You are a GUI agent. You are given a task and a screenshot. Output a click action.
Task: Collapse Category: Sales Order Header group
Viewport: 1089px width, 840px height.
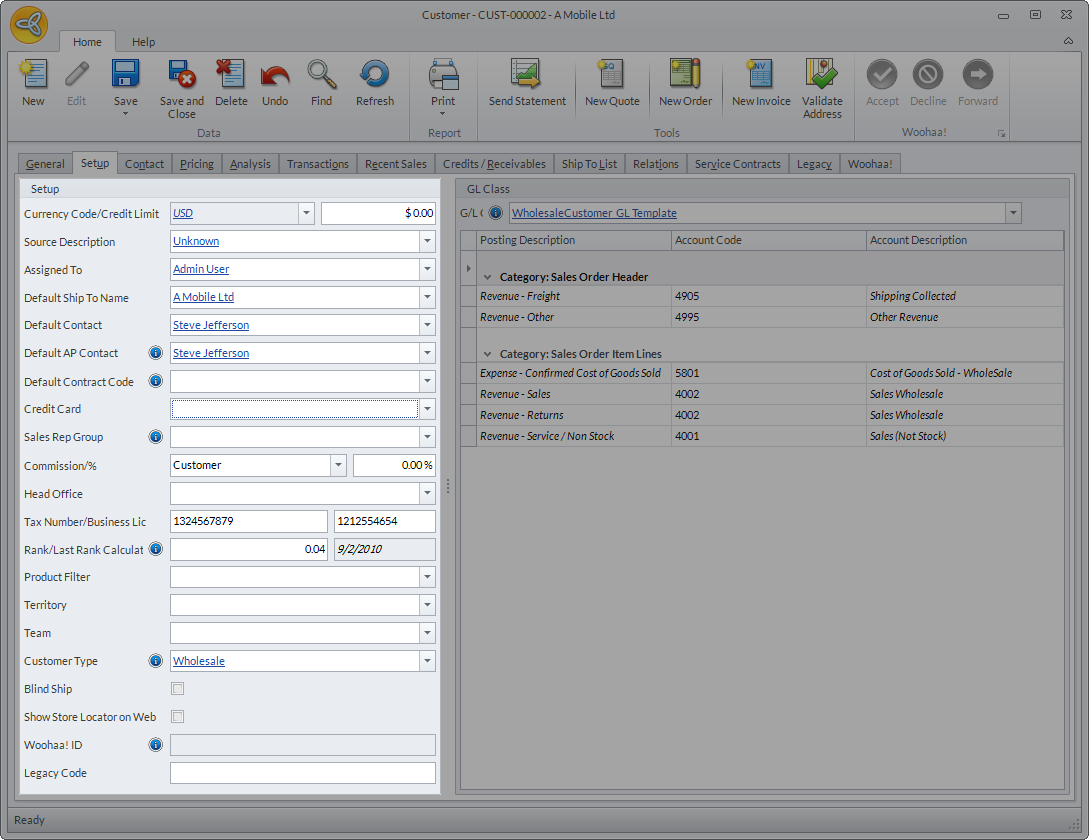(x=488, y=277)
